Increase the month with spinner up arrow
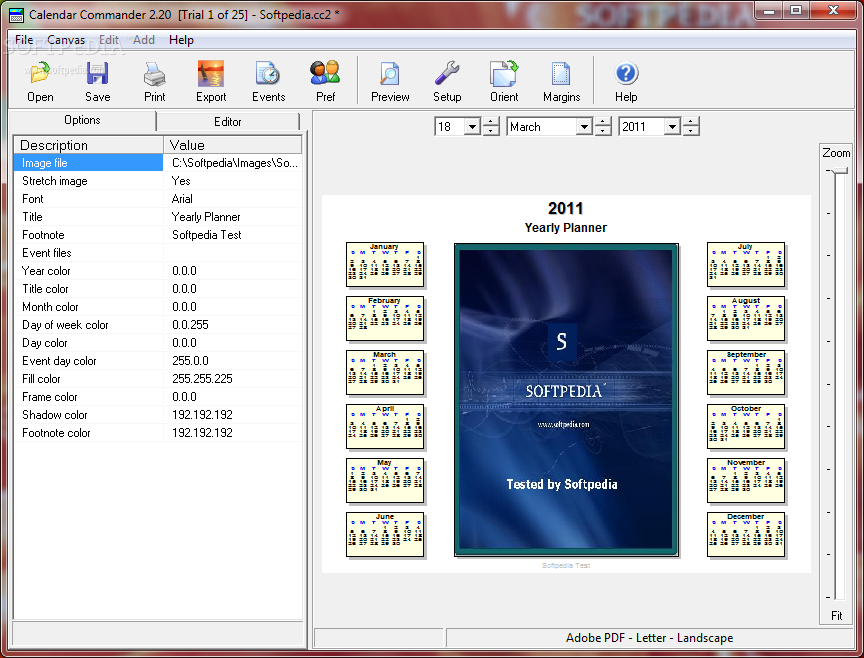Image resolution: width=864 pixels, height=658 pixels. pyautogui.click(x=603, y=122)
